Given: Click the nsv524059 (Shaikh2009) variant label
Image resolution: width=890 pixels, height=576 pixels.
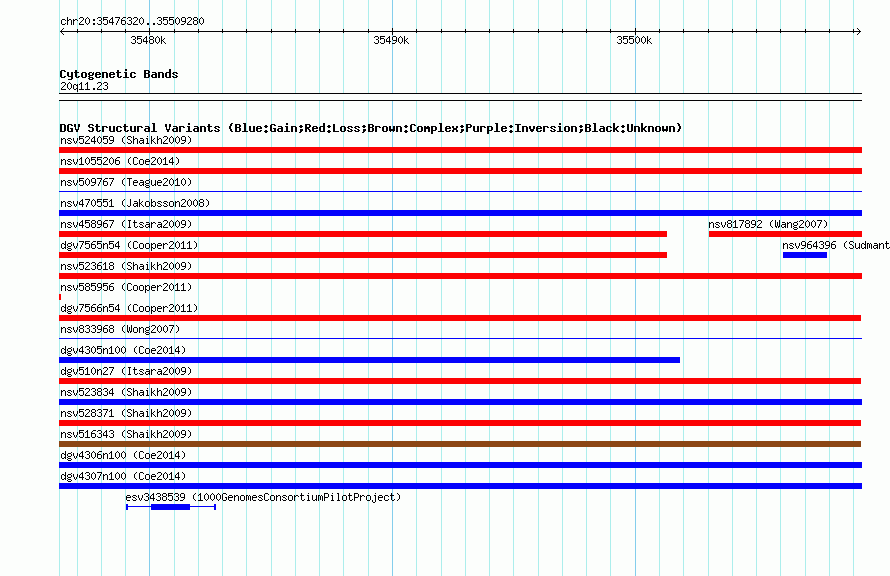Looking at the screenshot, I should (x=126, y=140).
